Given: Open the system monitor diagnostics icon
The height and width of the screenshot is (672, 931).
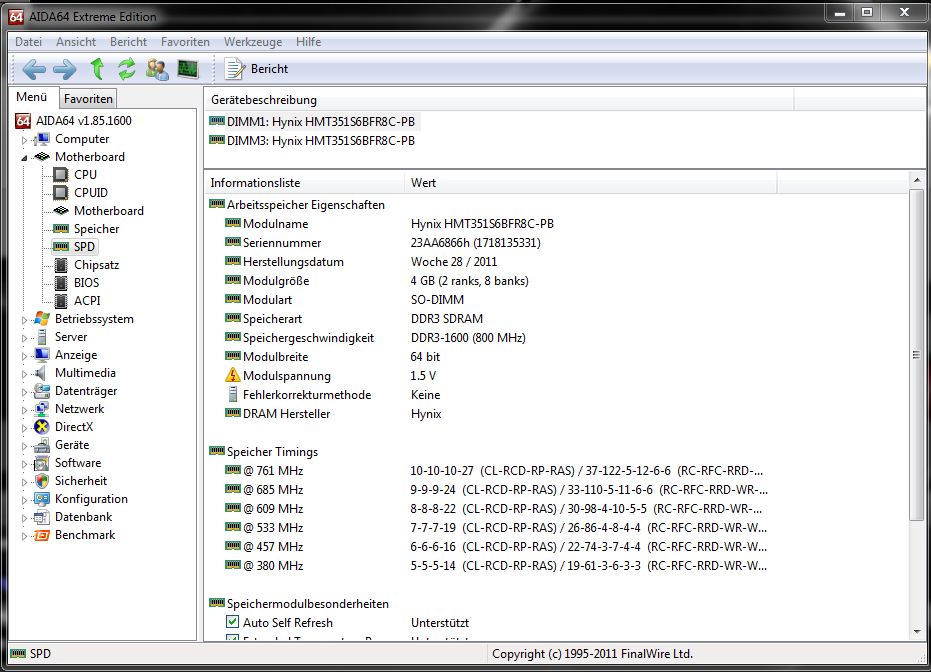Looking at the screenshot, I should (x=188, y=69).
